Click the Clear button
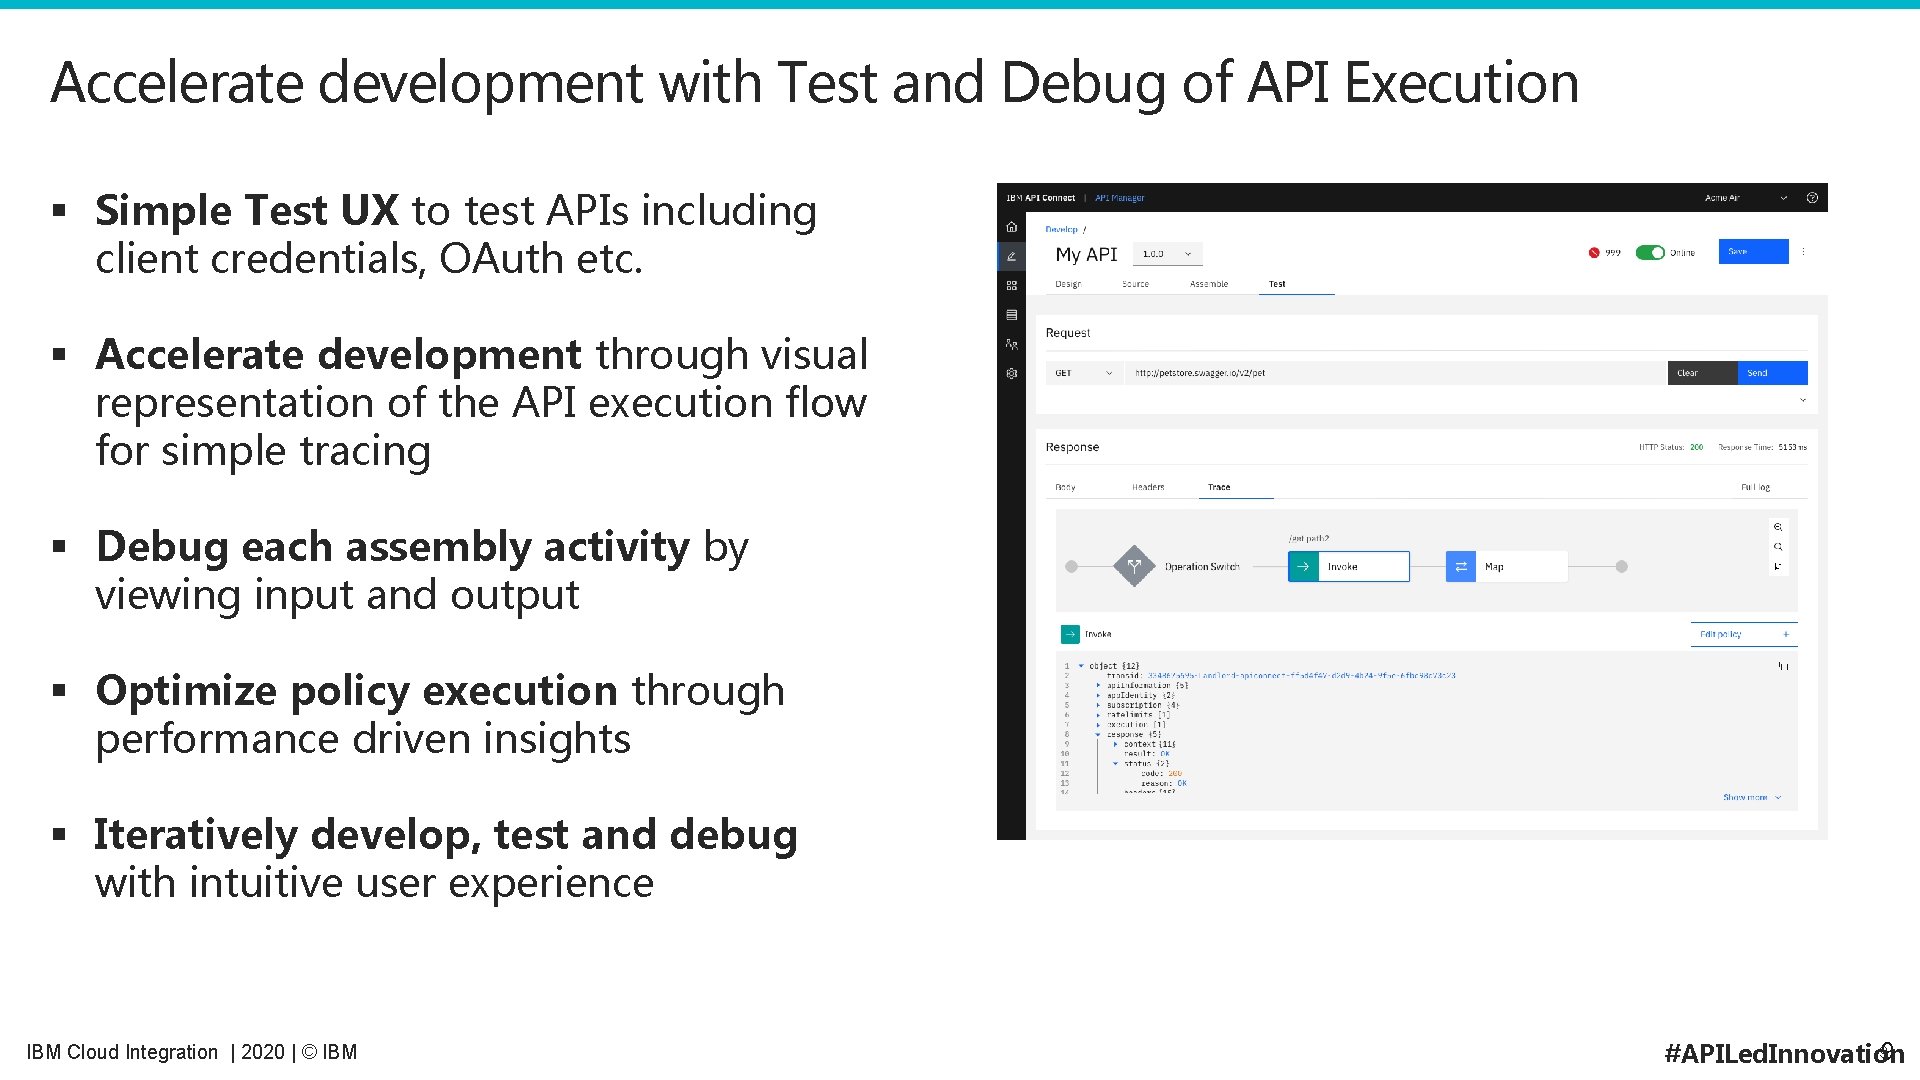1920x1080 pixels. click(1701, 373)
